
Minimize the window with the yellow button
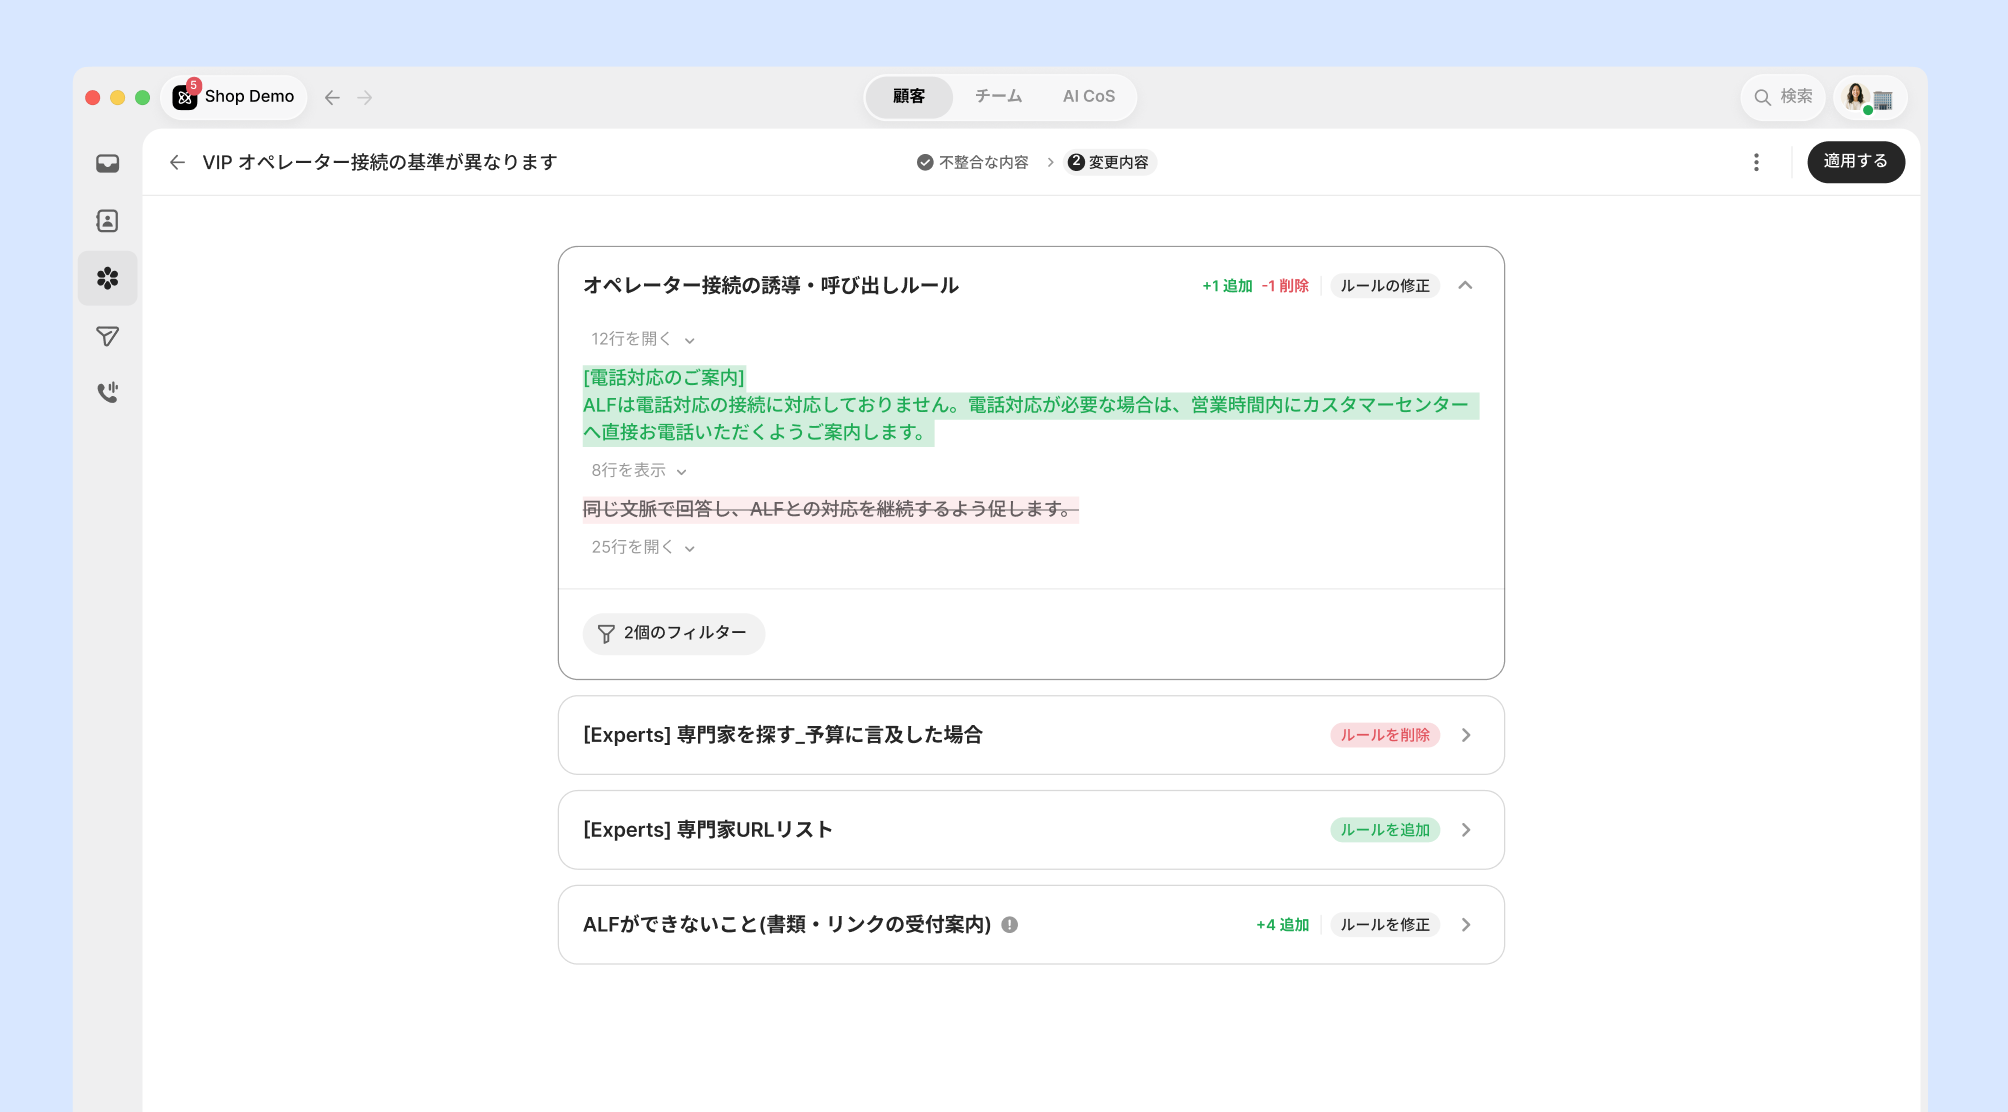118,97
